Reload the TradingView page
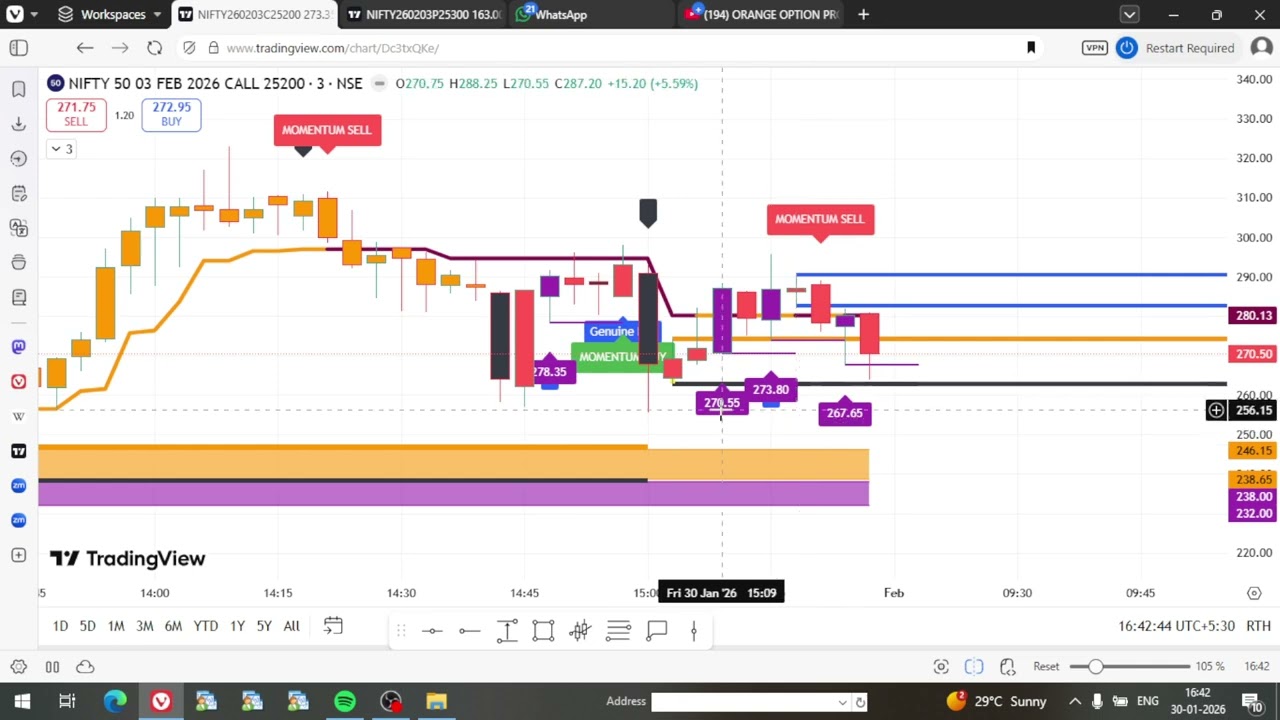 coord(154,48)
